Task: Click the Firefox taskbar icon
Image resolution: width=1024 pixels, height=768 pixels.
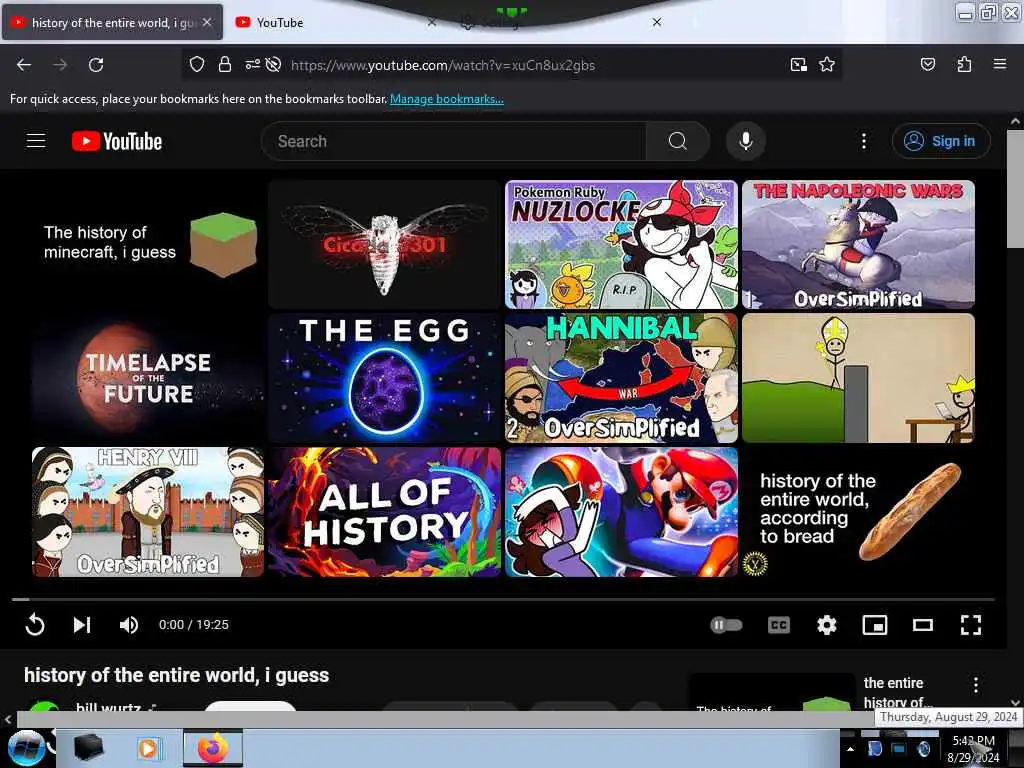Action: pos(212,748)
